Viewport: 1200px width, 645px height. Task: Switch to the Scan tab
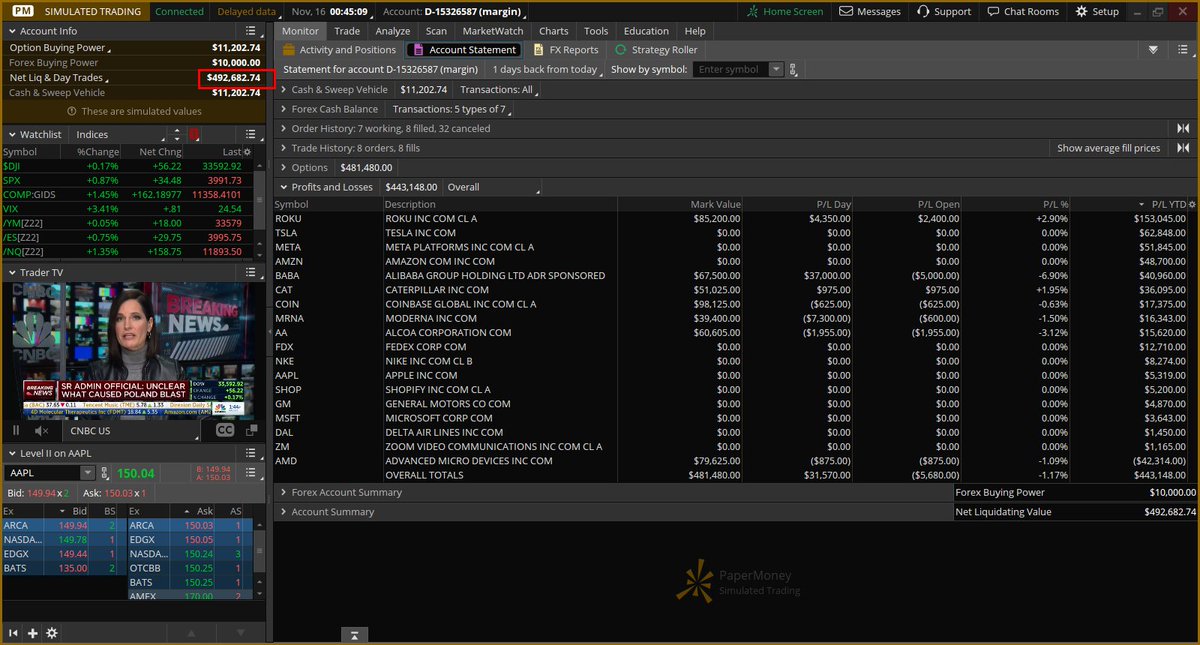[437, 31]
